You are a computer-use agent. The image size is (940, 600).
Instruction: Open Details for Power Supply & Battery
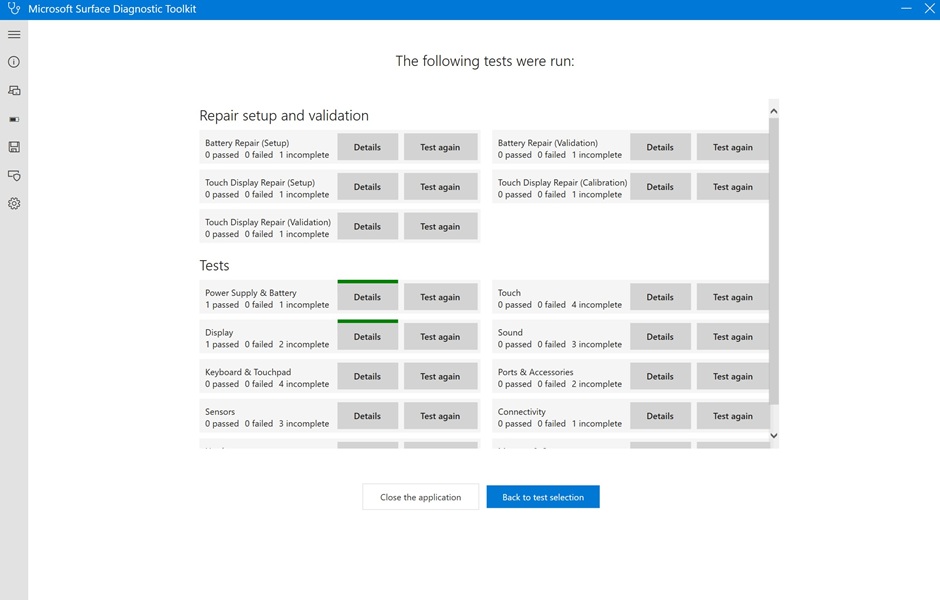[x=367, y=297]
